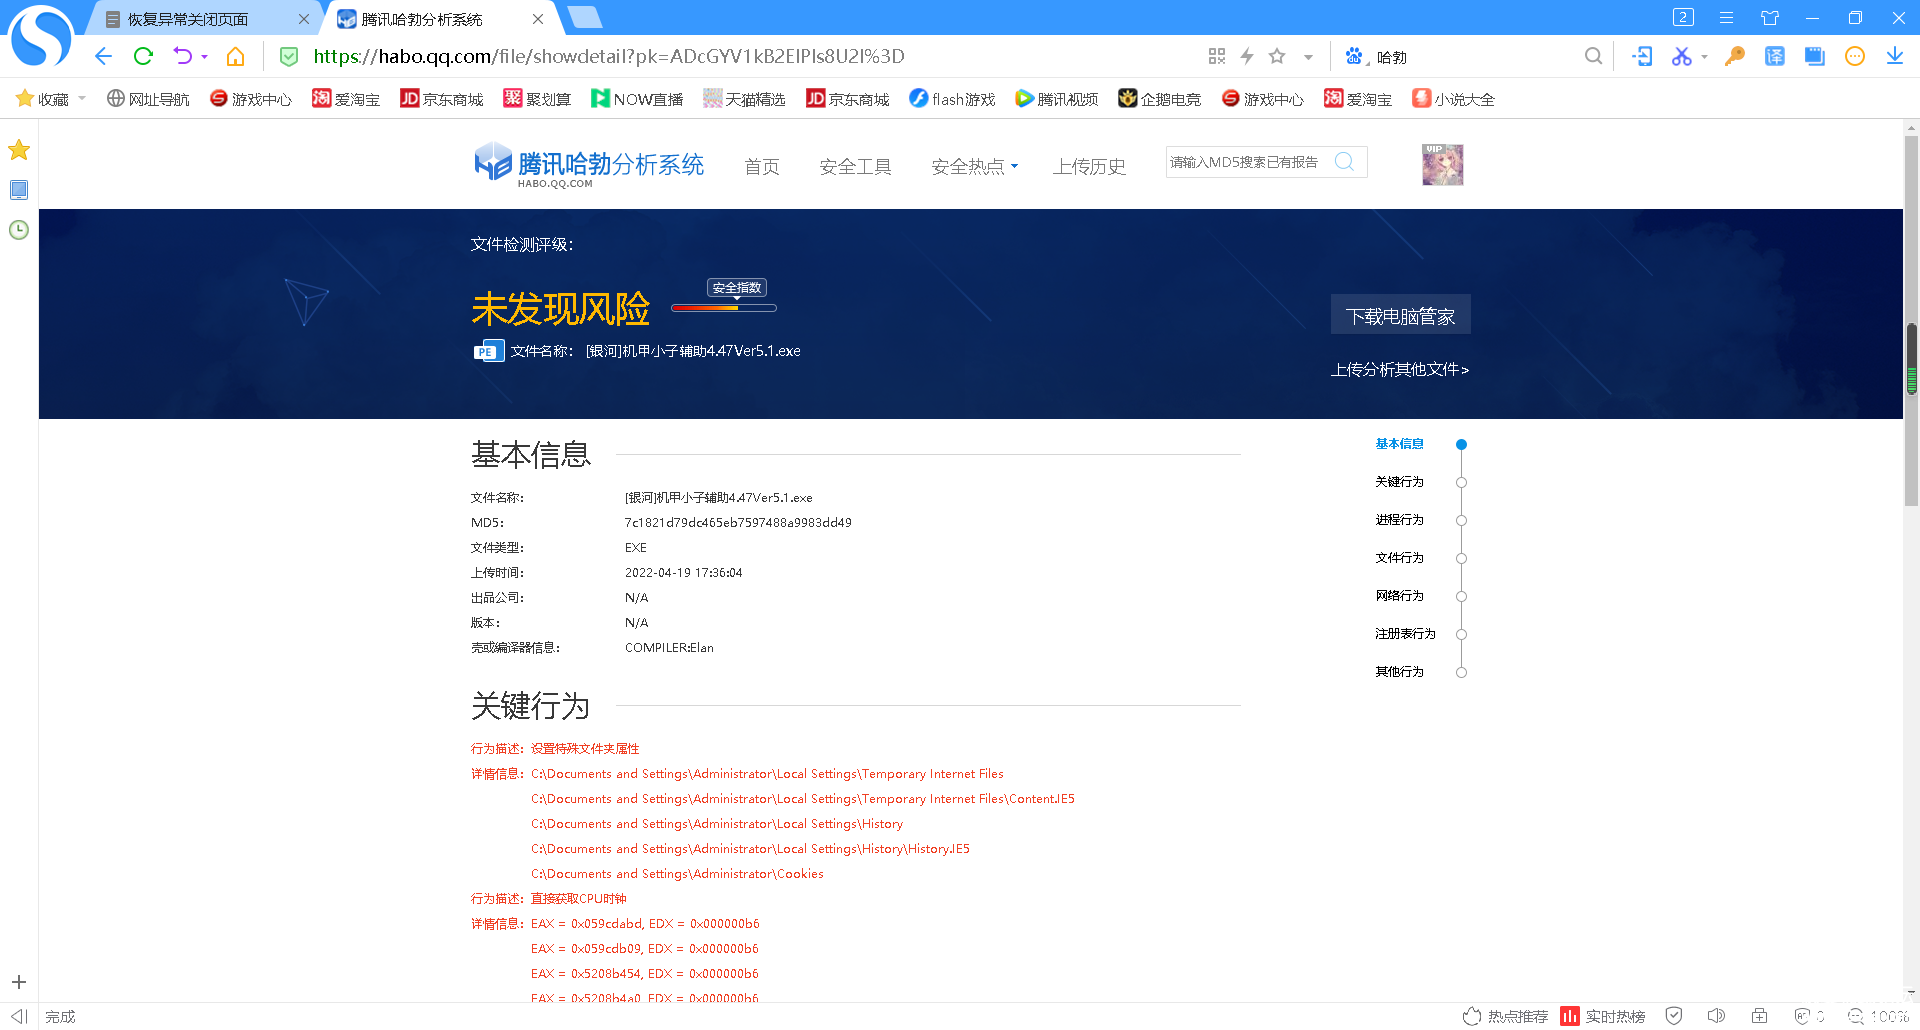The width and height of the screenshot is (1920, 1030).
Task: Open a new tab with the tab-bar button
Action: pos(584,17)
